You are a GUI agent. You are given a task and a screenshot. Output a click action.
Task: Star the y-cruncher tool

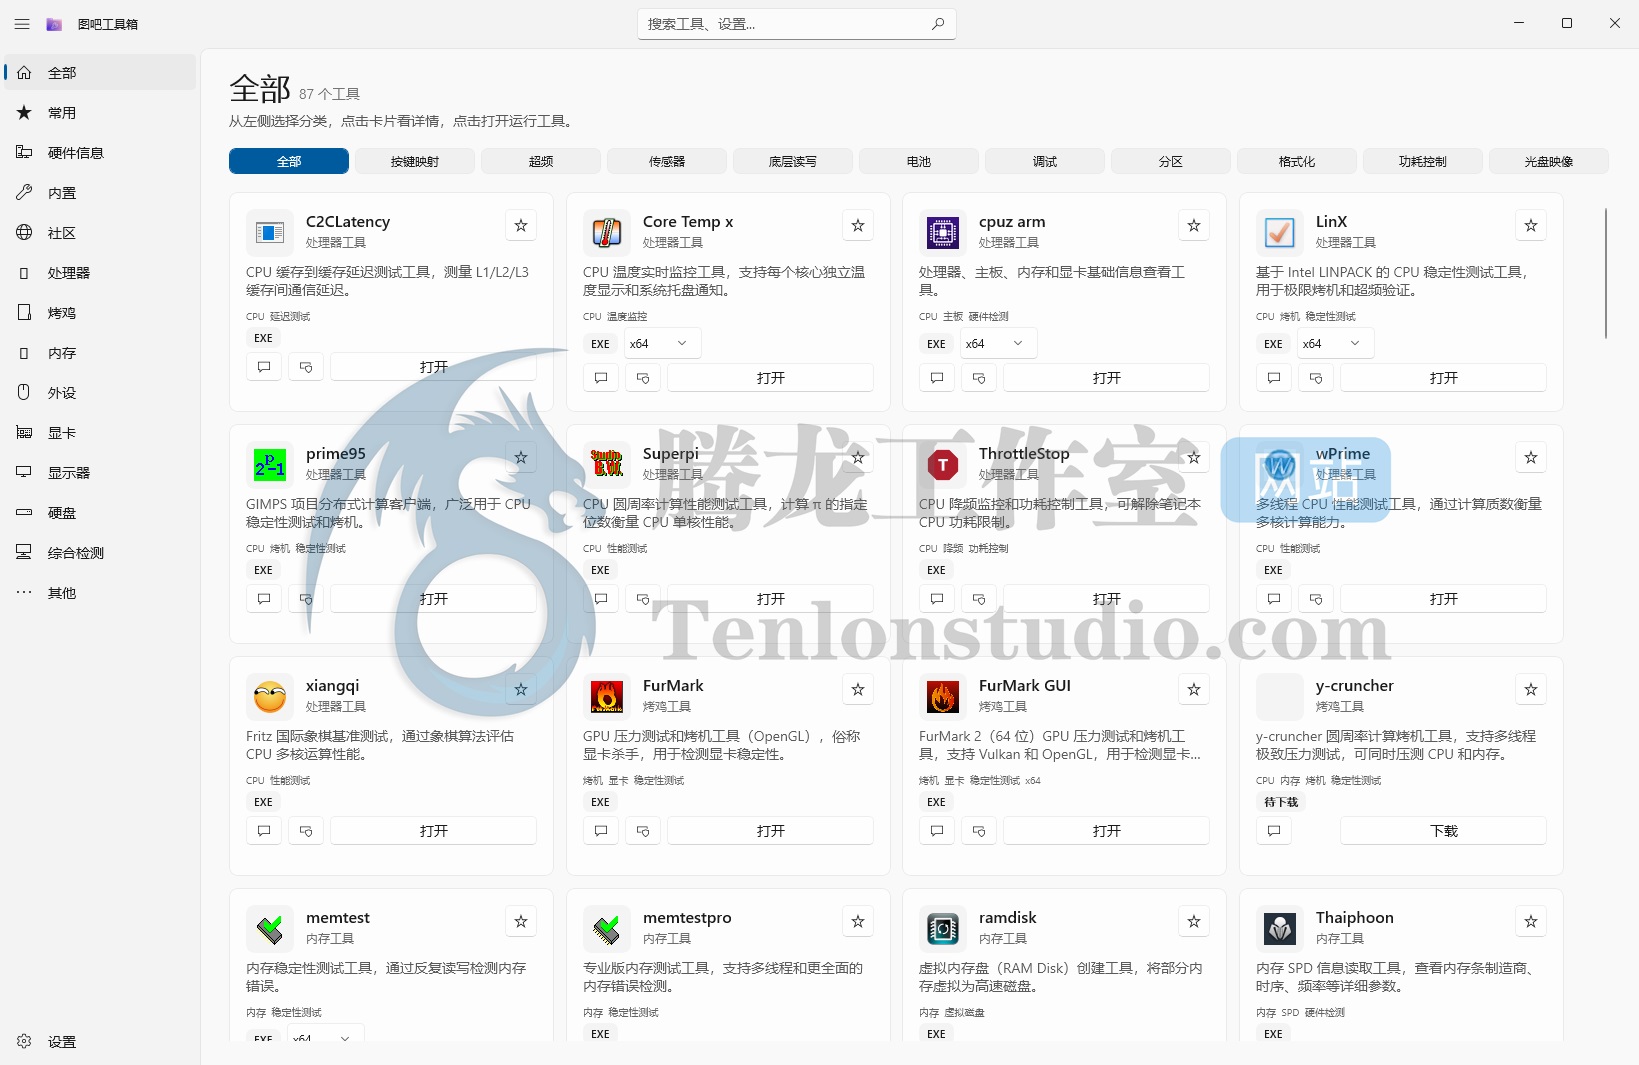coord(1531,689)
